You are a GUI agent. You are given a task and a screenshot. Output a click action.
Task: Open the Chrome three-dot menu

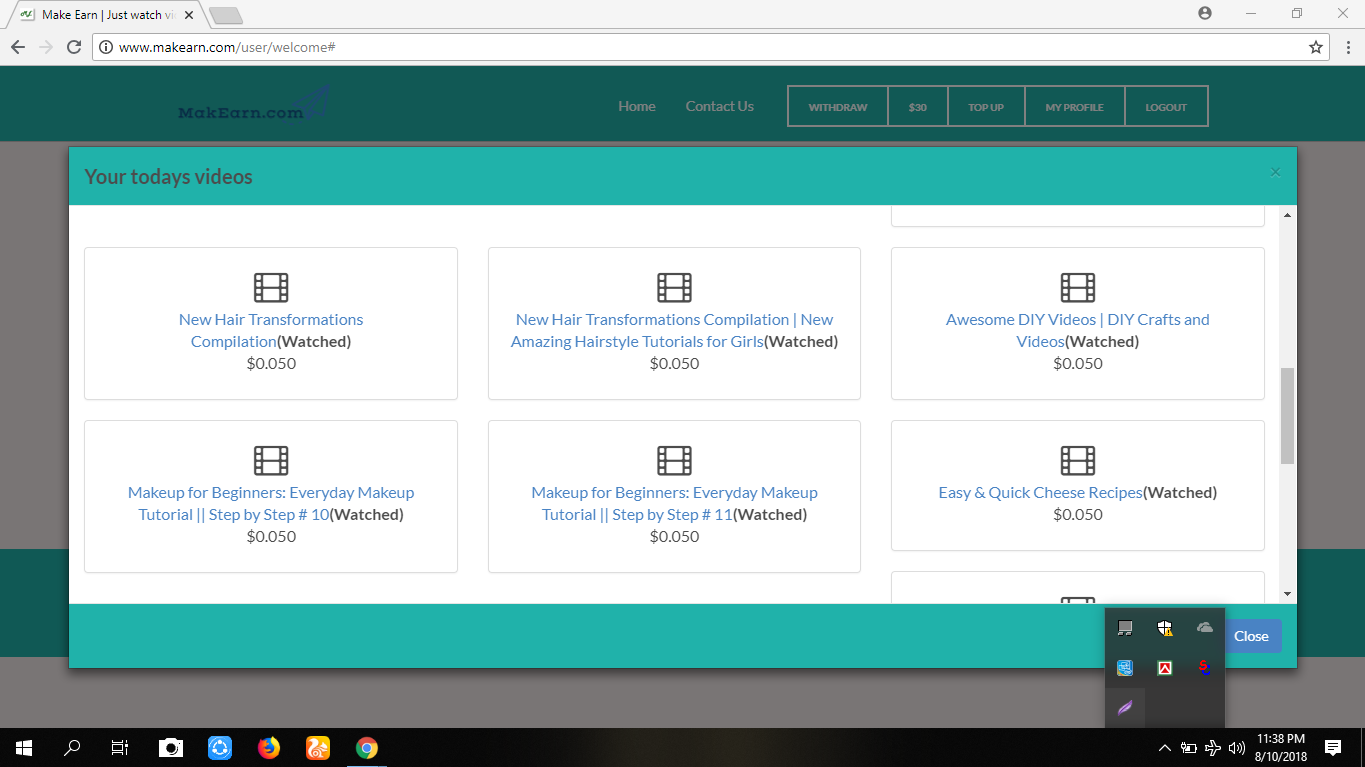pos(1347,47)
